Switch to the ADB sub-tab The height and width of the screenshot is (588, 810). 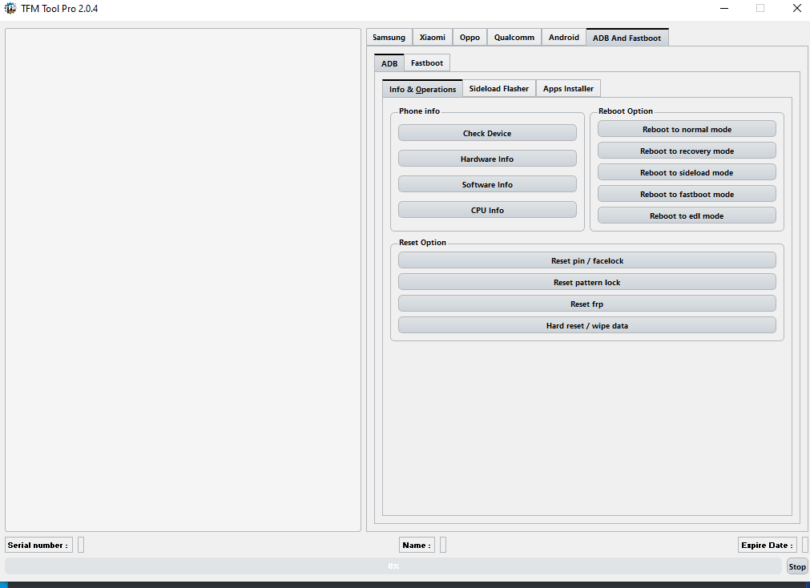pyautogui.click(x=390, y=63)
